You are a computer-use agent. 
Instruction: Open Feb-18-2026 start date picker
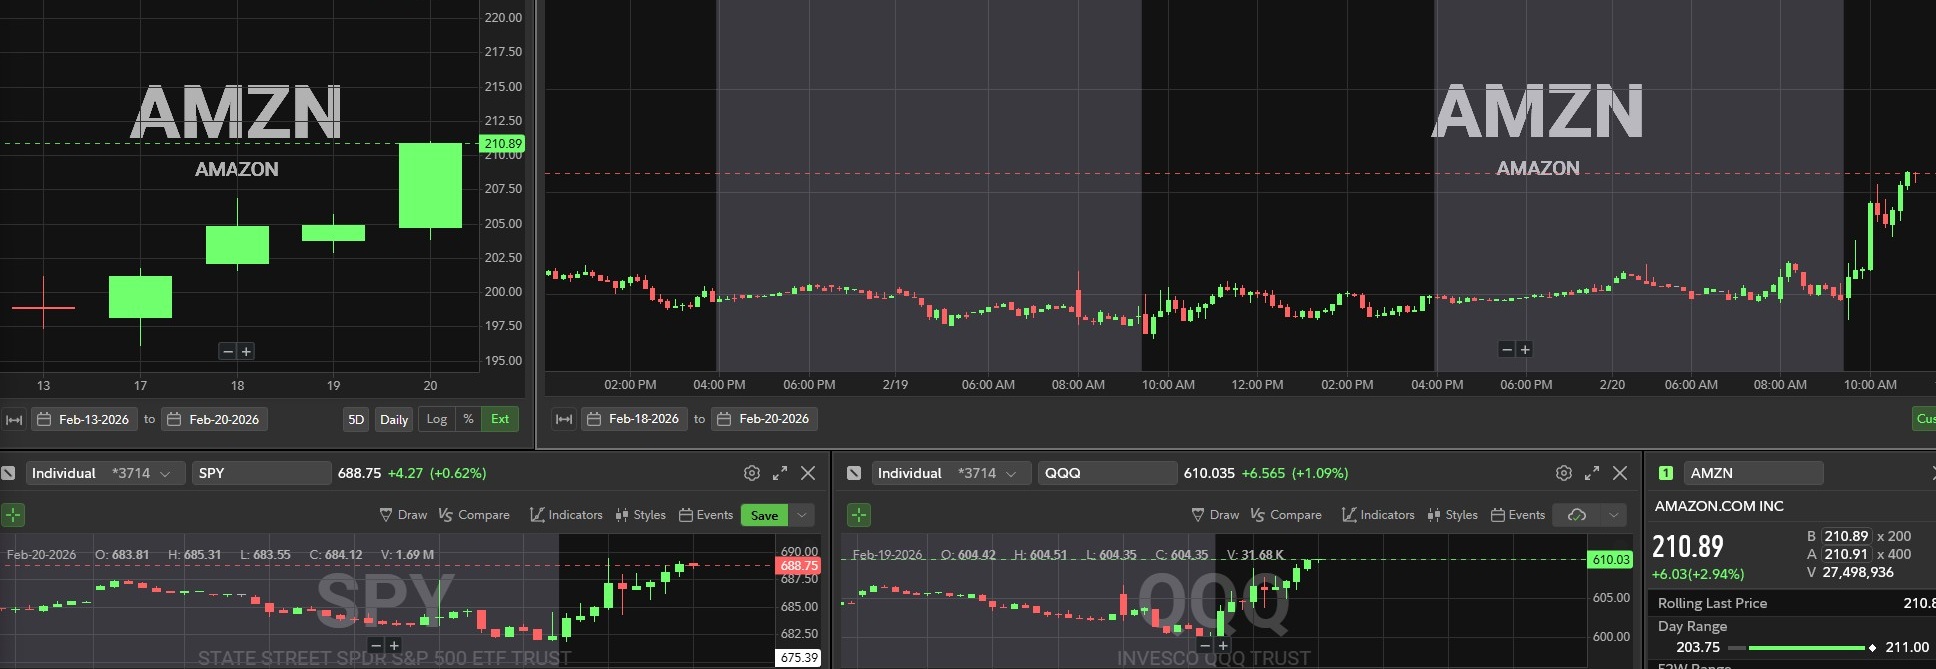pyautogui.click(x=634, y=419)
